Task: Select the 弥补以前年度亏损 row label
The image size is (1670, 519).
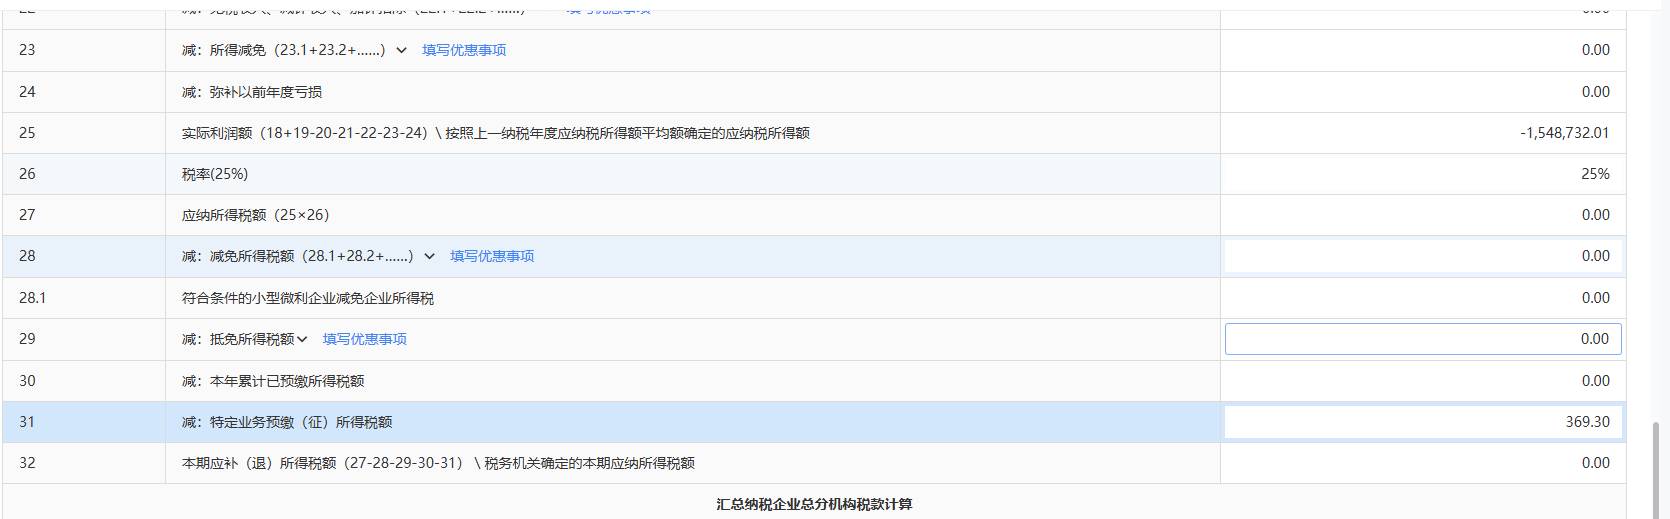Action: coord(252,92)
